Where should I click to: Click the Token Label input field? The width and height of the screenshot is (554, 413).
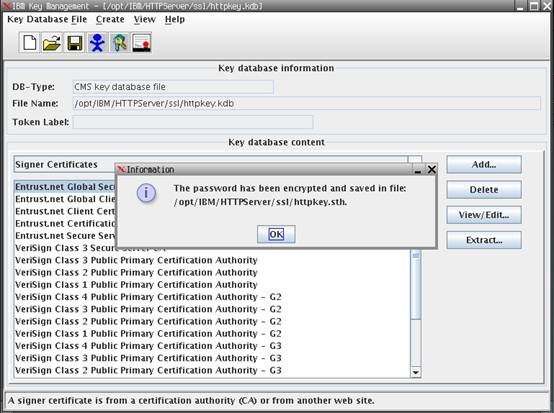(x=193, y=122)
